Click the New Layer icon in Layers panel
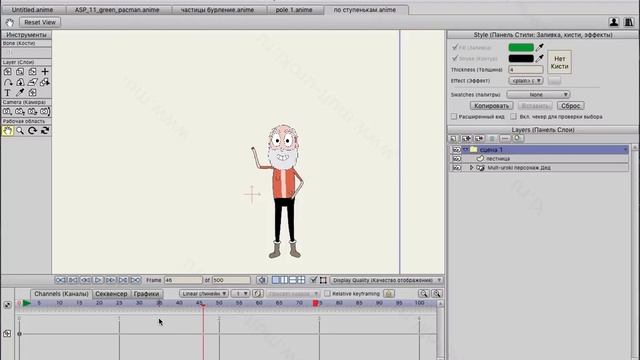Image resolution: width=640 pixels, height=360 pixels. (453, 139)
